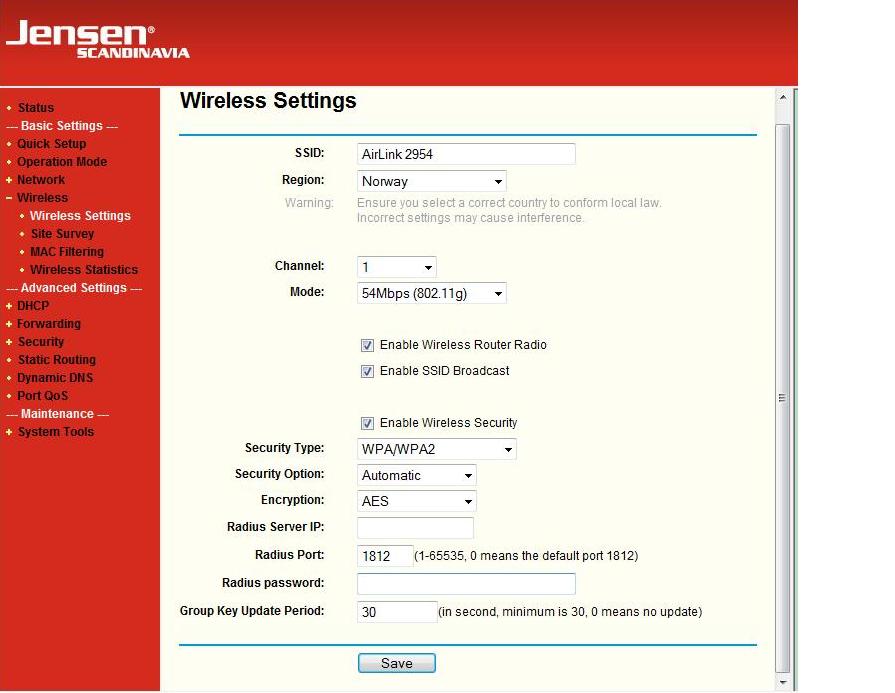This screenshot has height=693, width=895.
Task: Open Wireless Statistics
Action: (84, 269)
